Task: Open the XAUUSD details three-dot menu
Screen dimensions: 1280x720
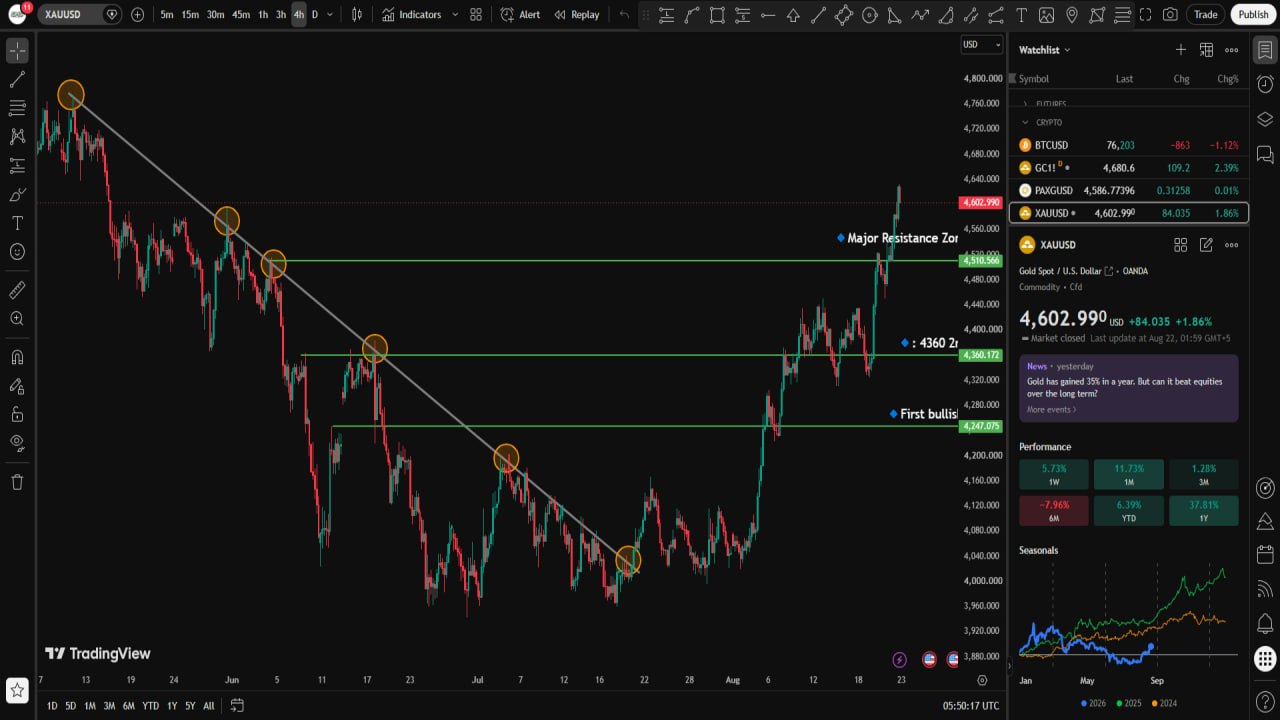Action: [x=1232, y=245]
